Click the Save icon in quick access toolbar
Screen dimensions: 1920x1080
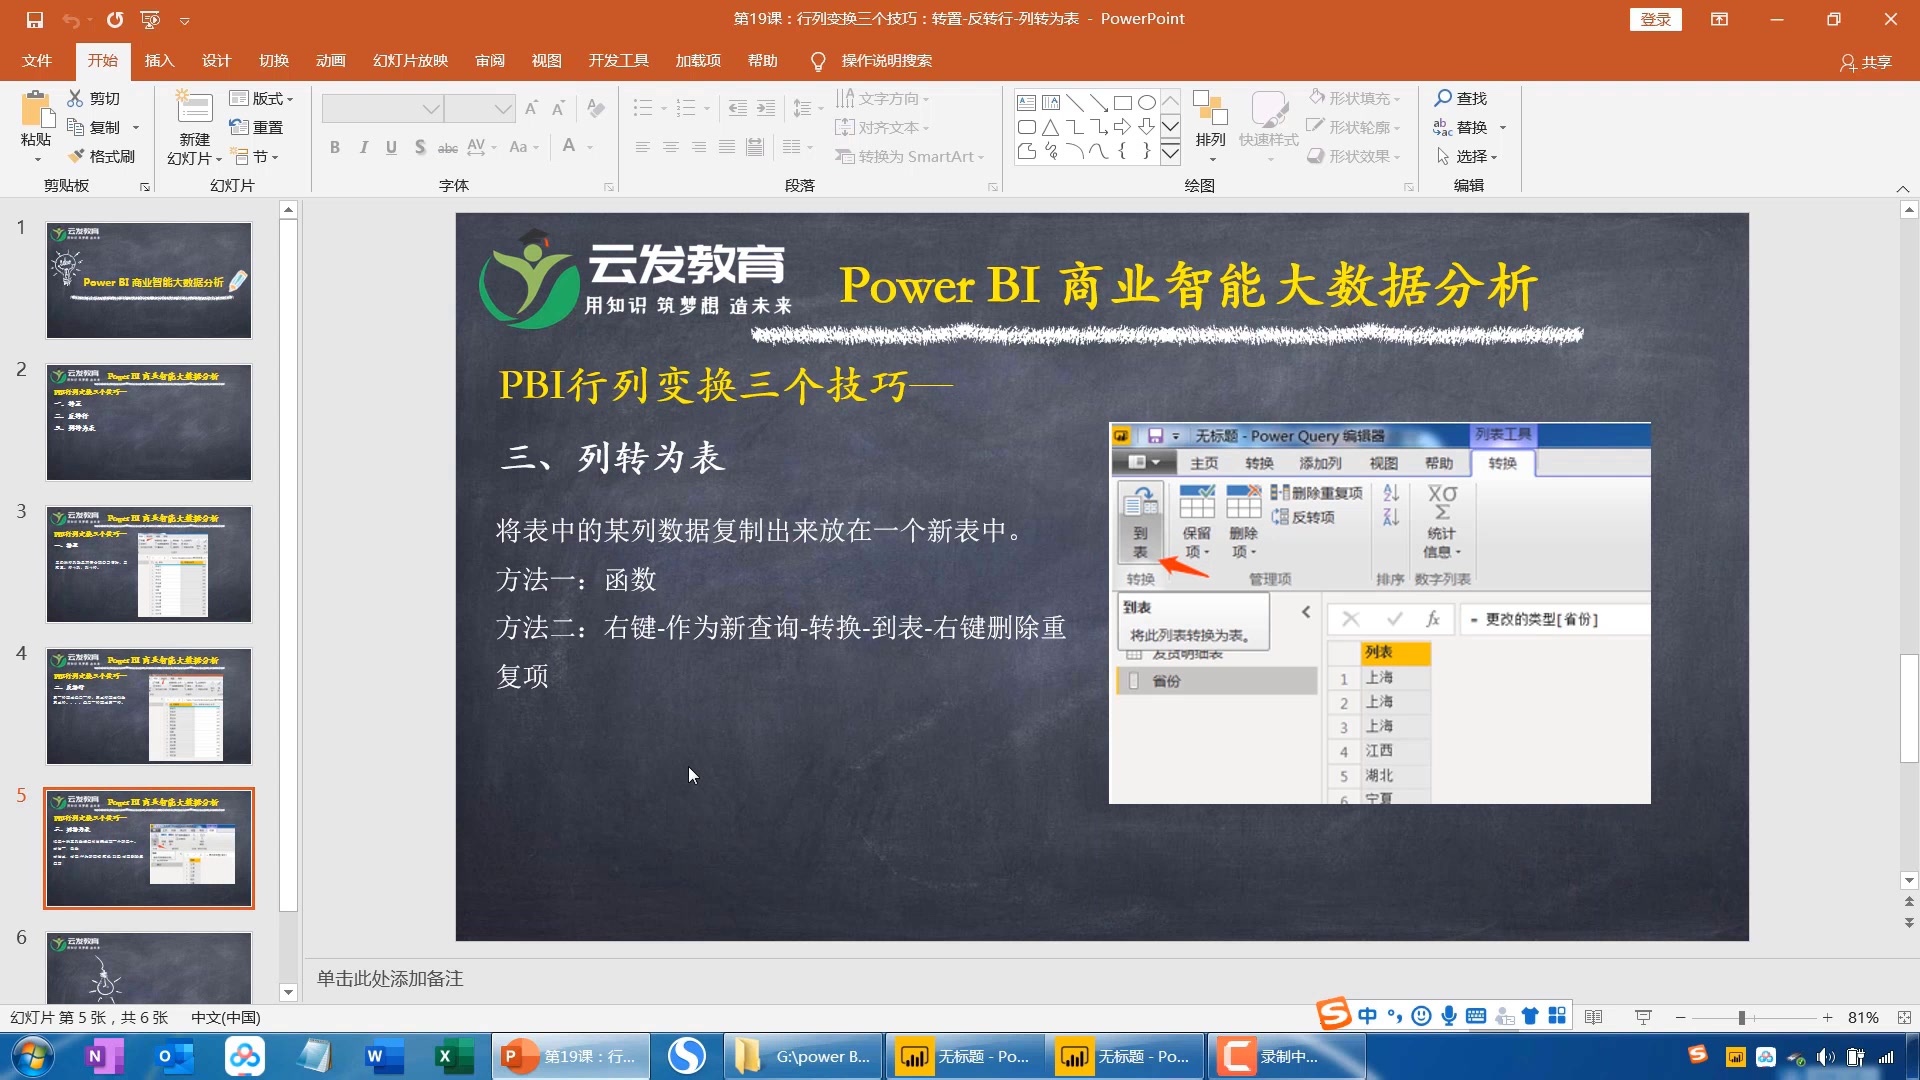pyautogui.click(x=35, y=19)
